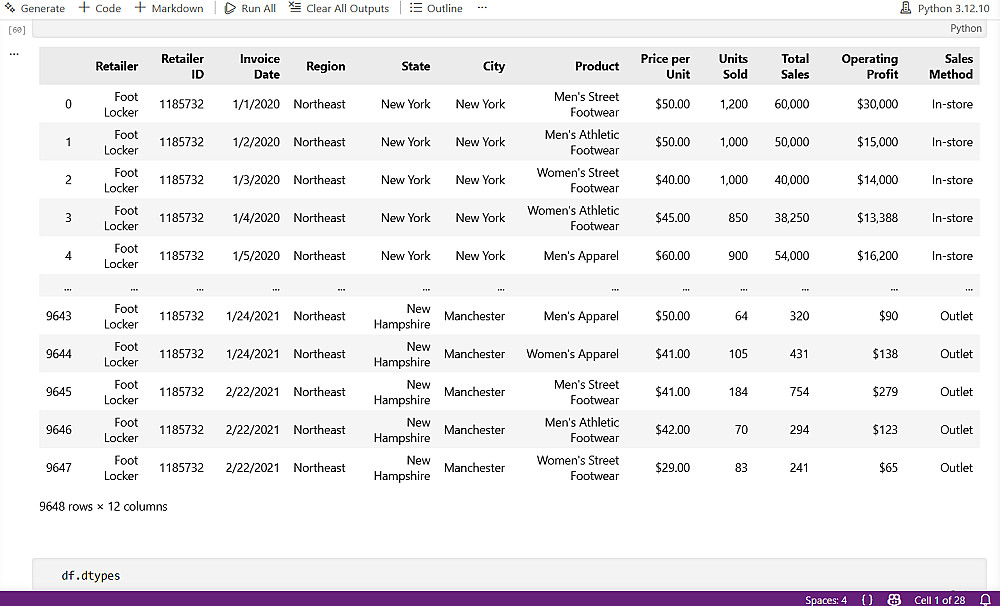Screen dimensions: 1000x606
Task: Select the $42.00 price cell
Action: coord(673,430)
